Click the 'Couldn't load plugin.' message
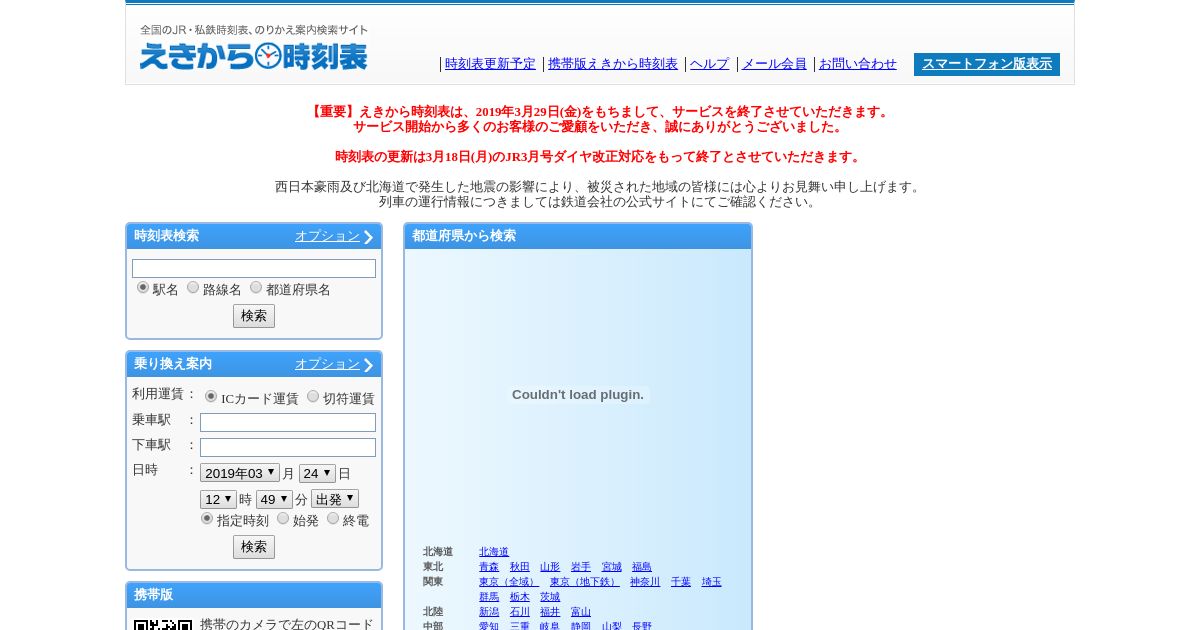1200x630 pixels. pyautogui.click(x=578, y=395)
